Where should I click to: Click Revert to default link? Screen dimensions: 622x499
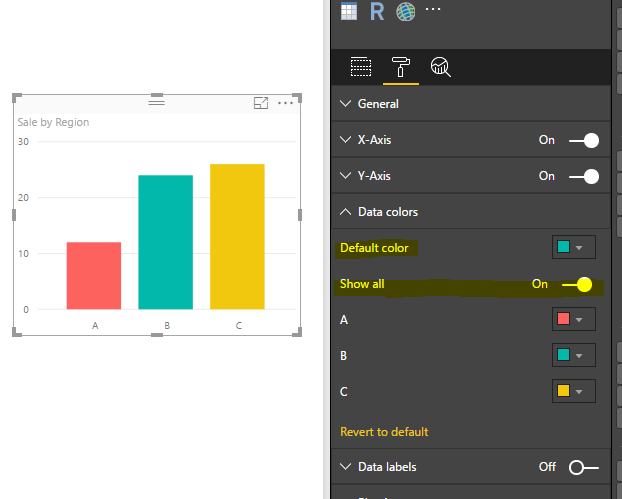click(x=384, y=432)
